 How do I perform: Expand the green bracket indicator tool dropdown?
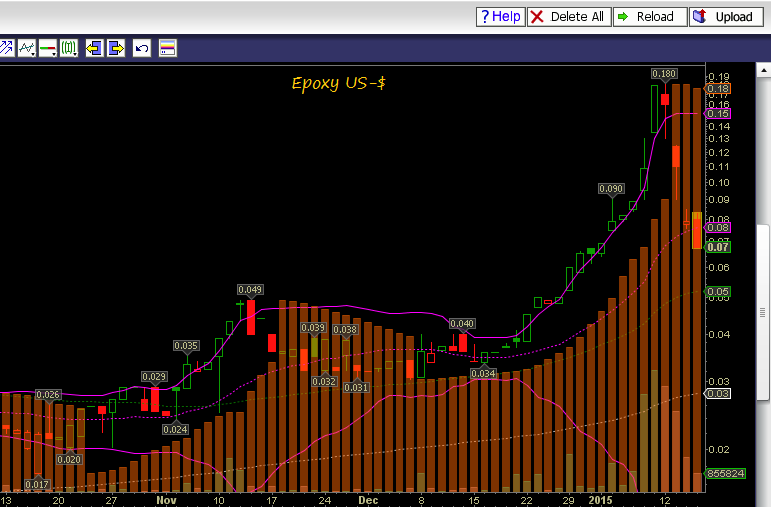(69, 48)
